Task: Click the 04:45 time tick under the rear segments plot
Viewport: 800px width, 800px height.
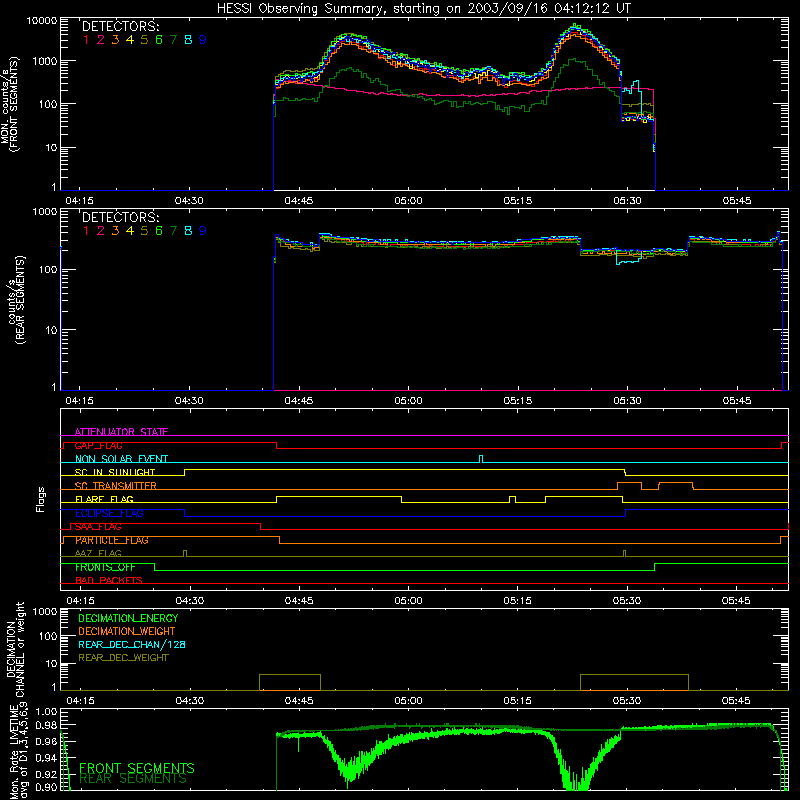Action: (298, 401)
